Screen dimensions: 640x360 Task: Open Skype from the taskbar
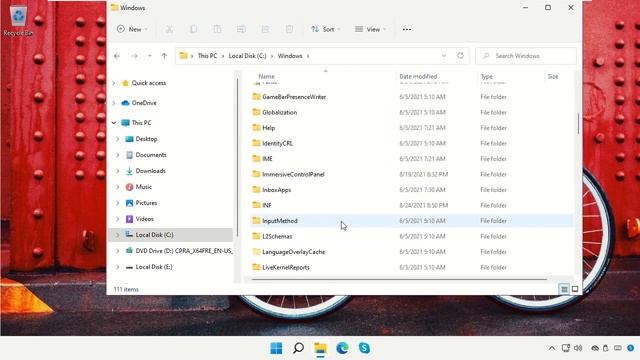[364, 348]
